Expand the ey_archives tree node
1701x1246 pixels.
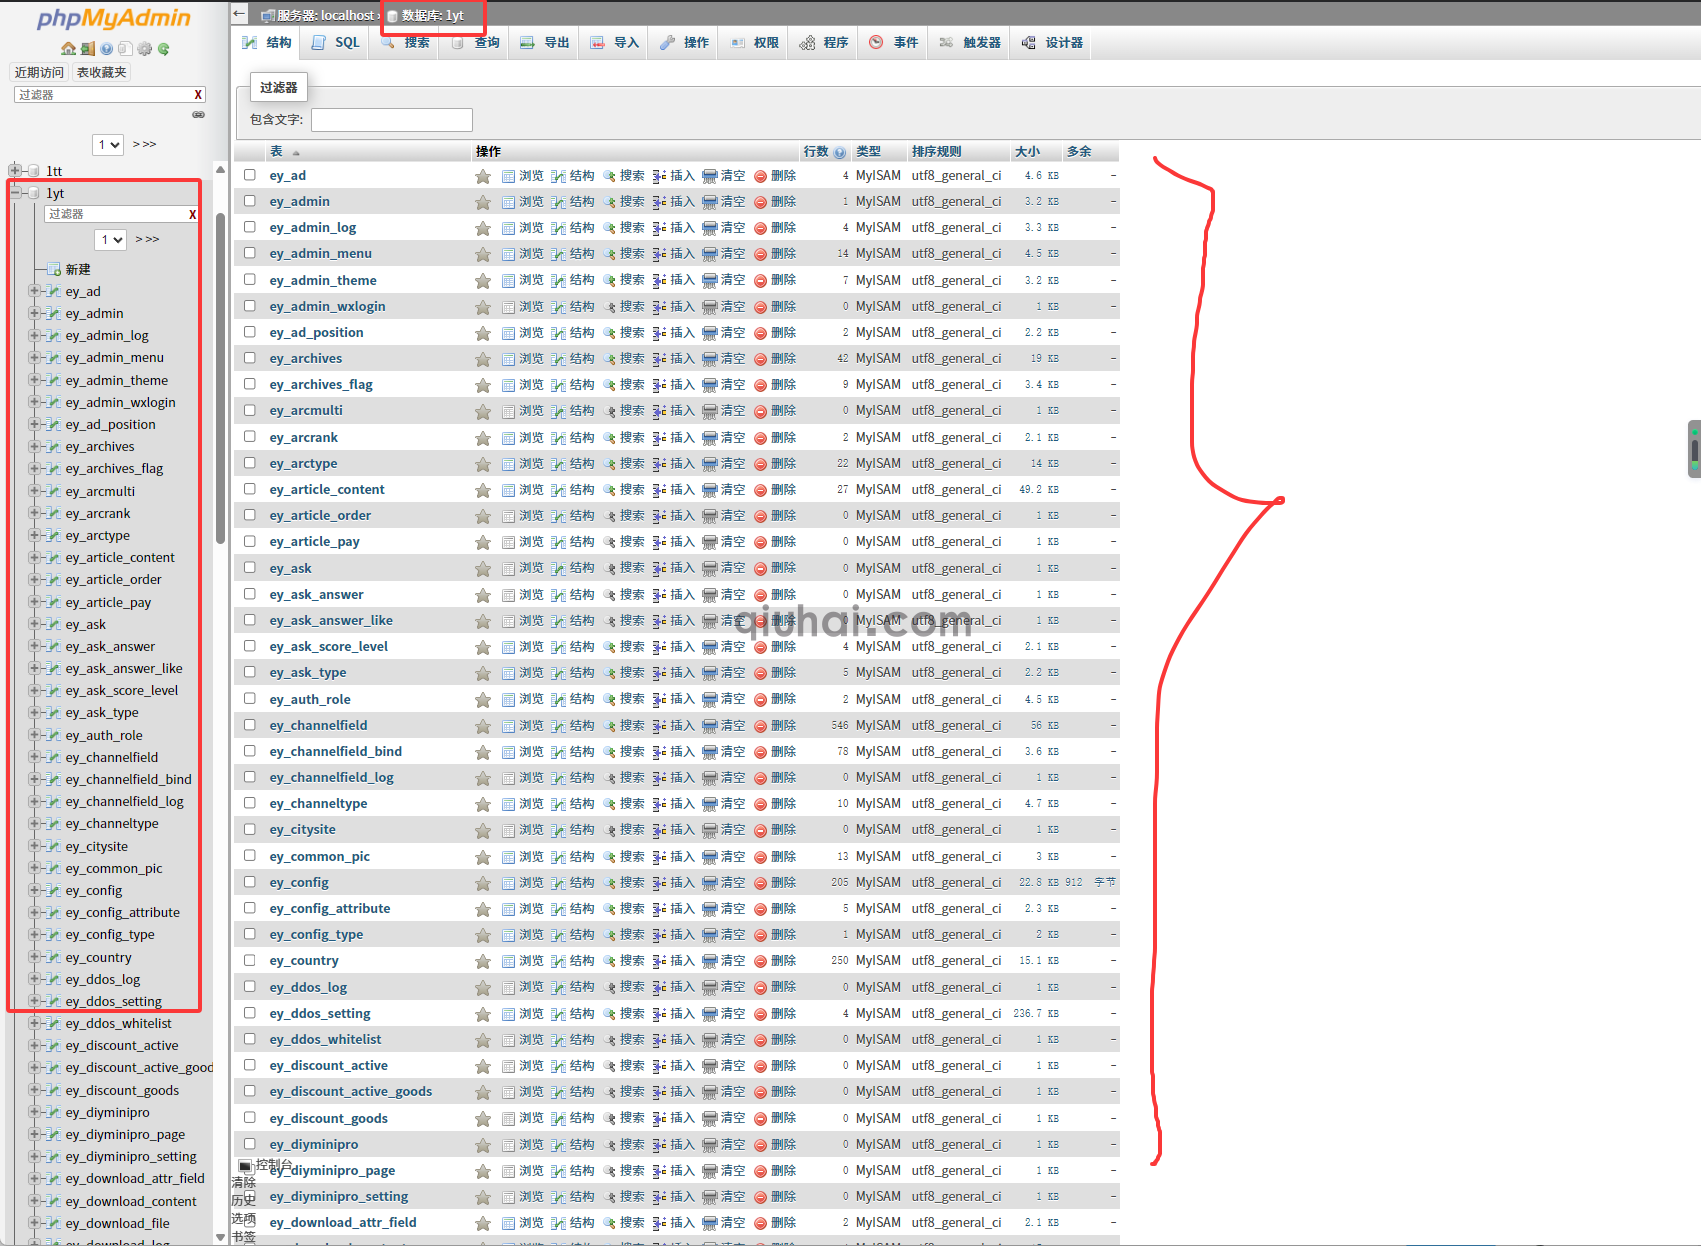coord(35,446)
